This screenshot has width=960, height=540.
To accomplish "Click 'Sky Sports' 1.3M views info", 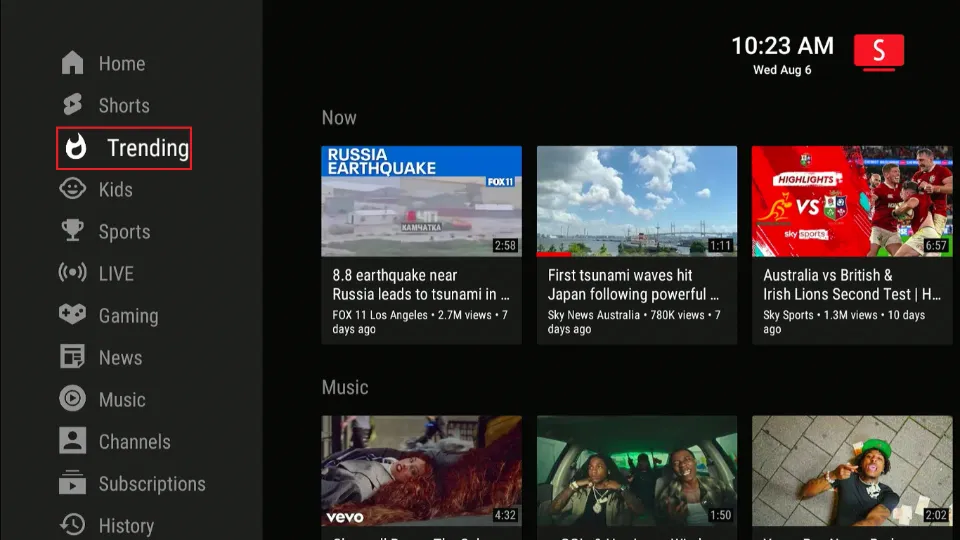I will (844, 322).
